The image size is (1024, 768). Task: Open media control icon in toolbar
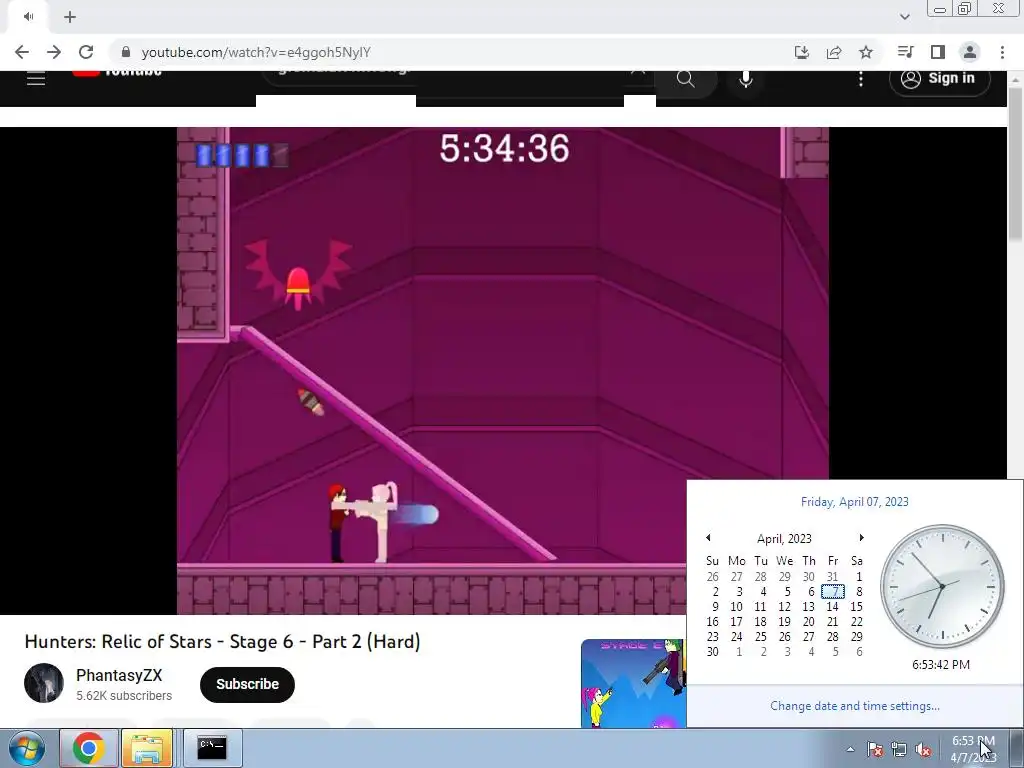[x=905, y=52]
